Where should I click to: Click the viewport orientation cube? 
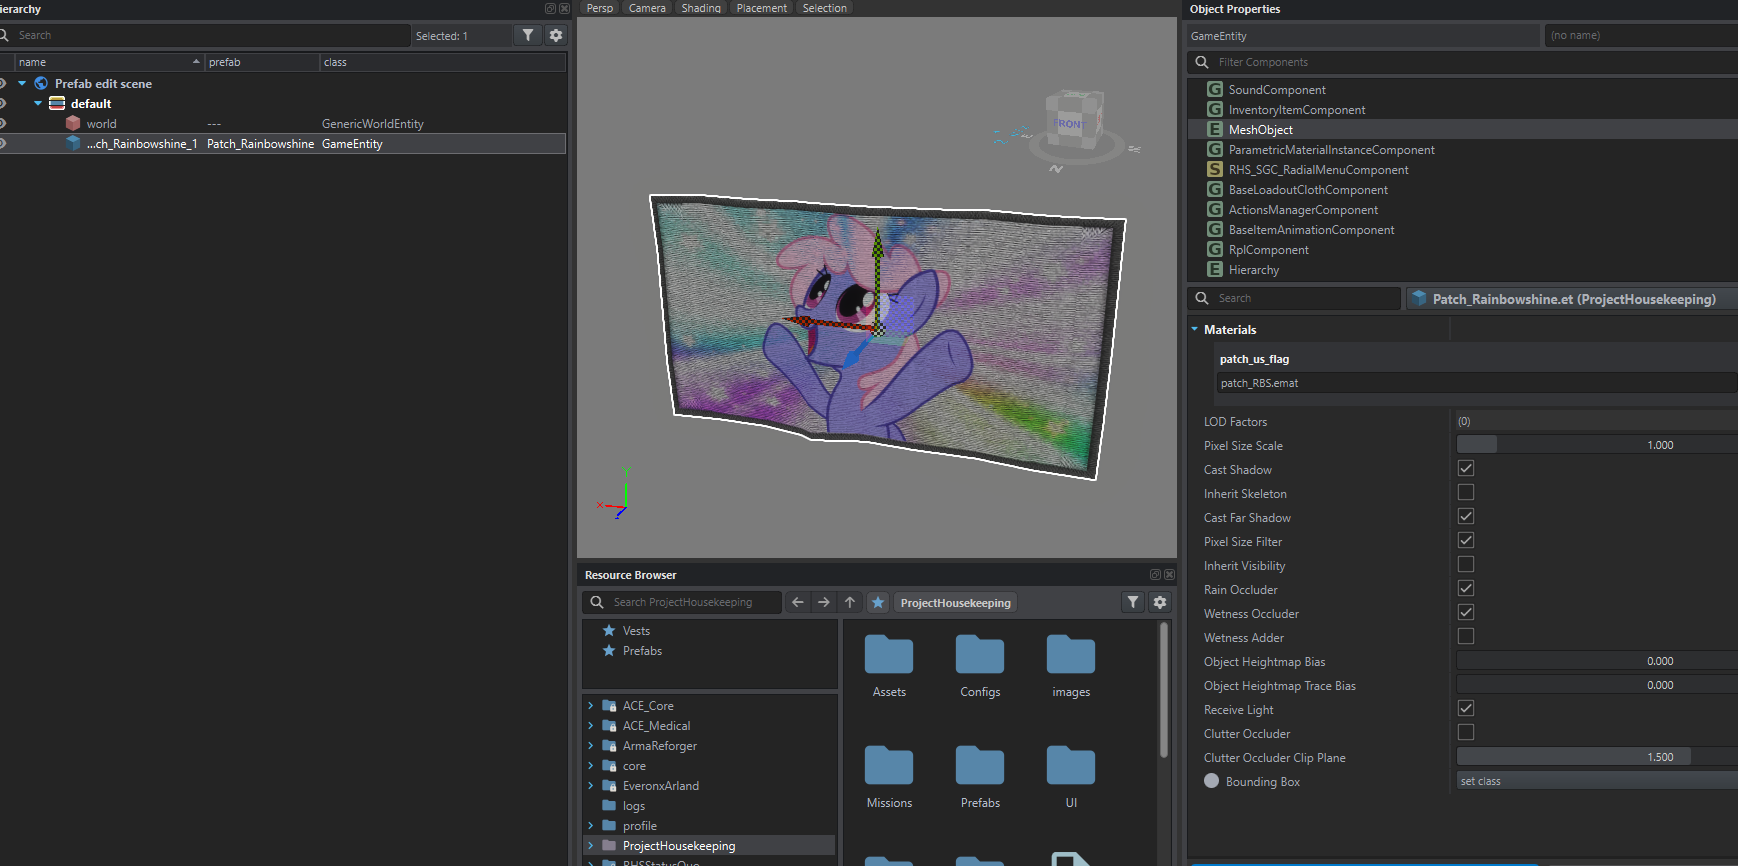point(1074,122)
